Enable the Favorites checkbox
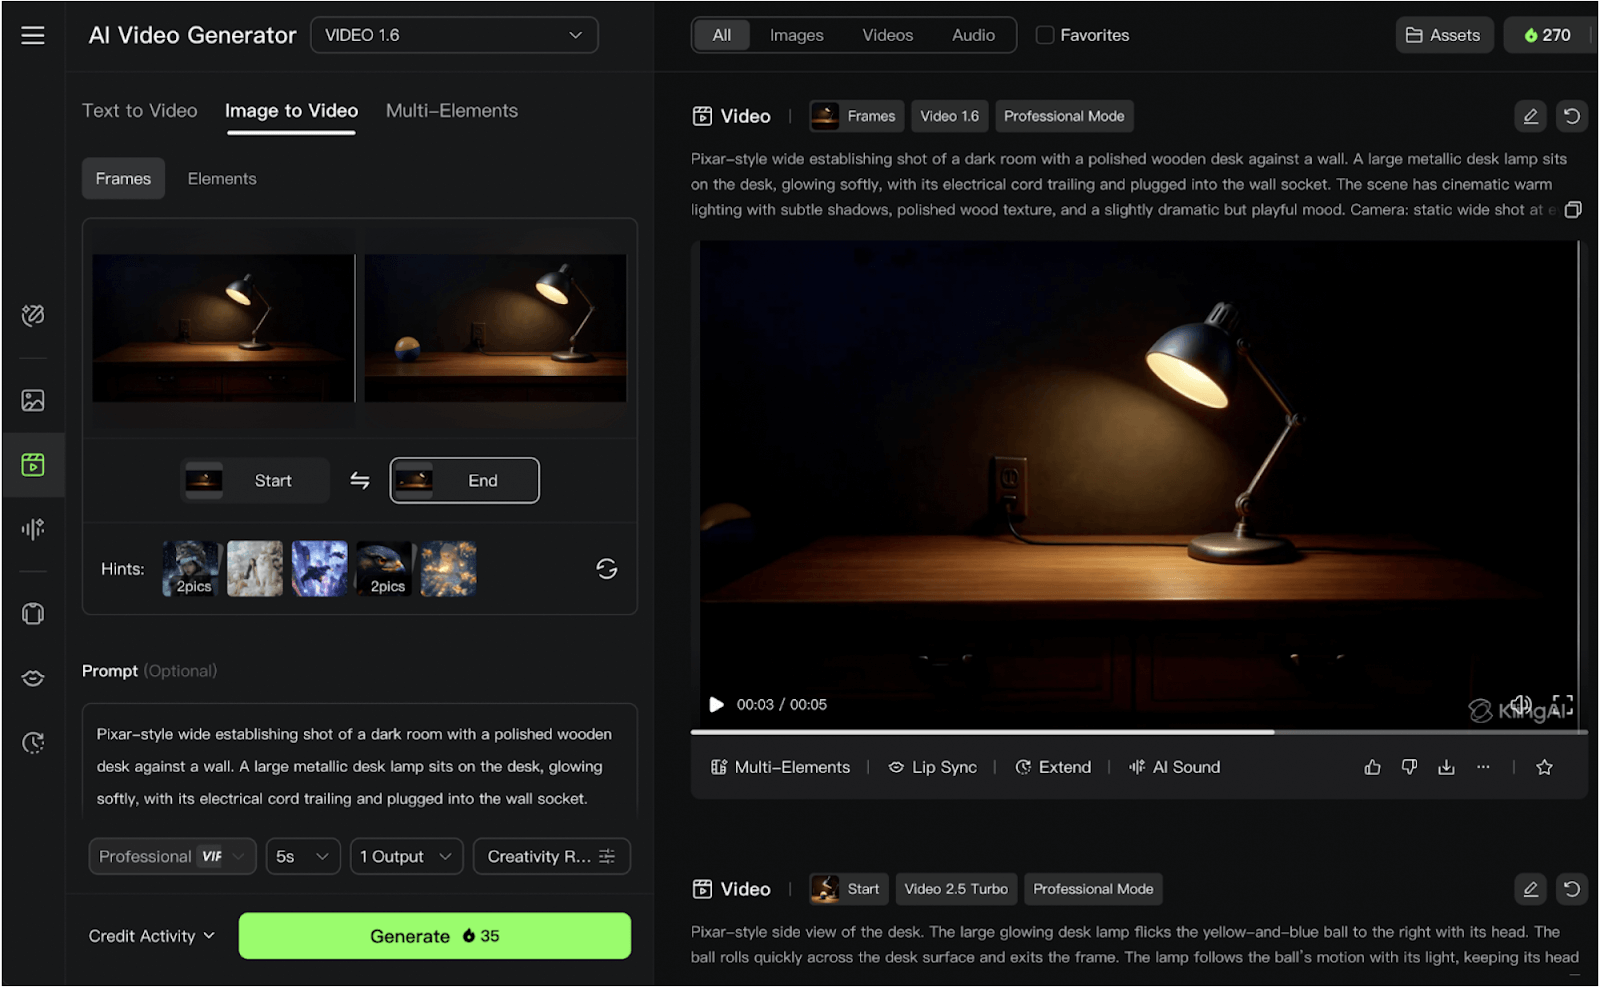 (x=1045, y=35)
